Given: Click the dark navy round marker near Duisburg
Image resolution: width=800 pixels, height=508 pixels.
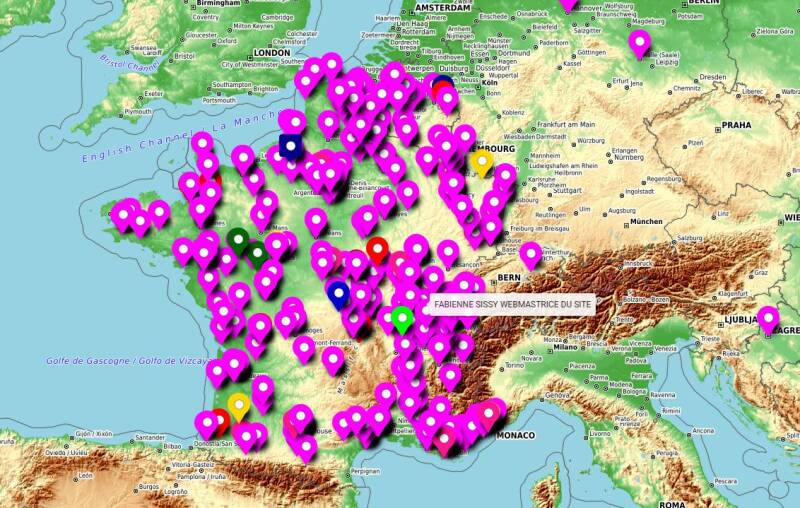Looking at the screenshot, I should [444, 80].
